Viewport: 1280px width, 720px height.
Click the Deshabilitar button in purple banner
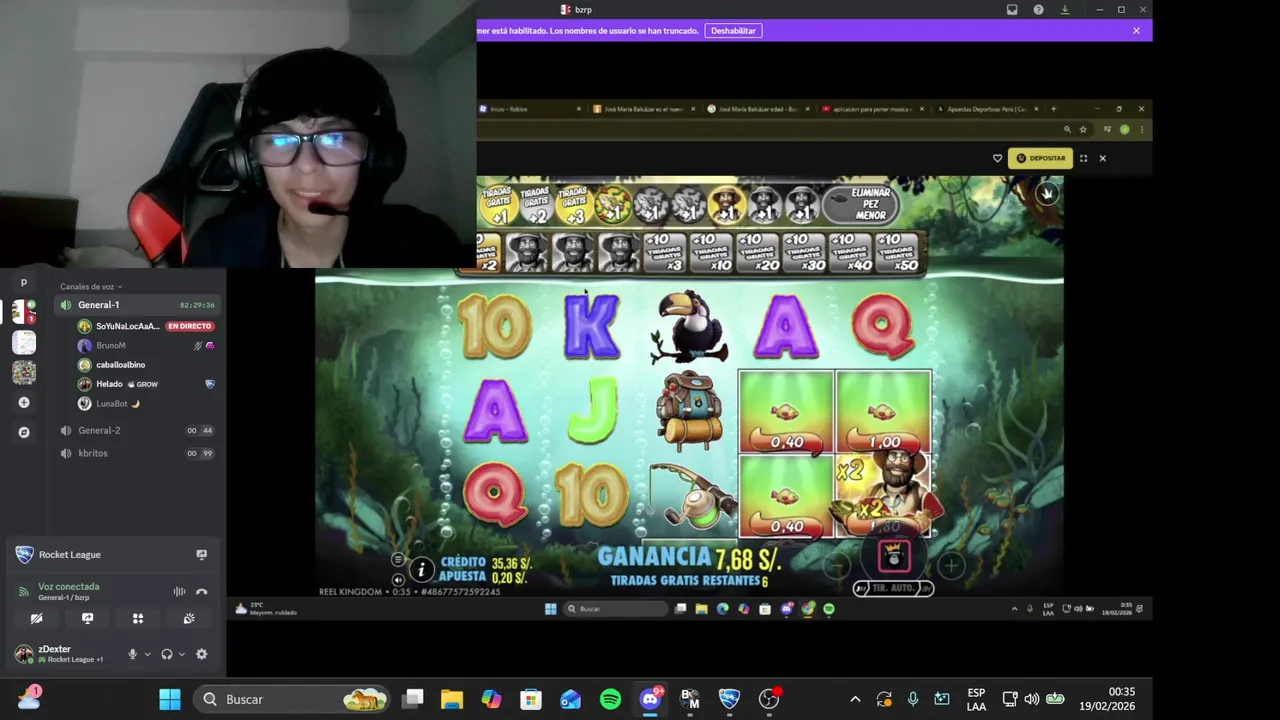(733, 31)
